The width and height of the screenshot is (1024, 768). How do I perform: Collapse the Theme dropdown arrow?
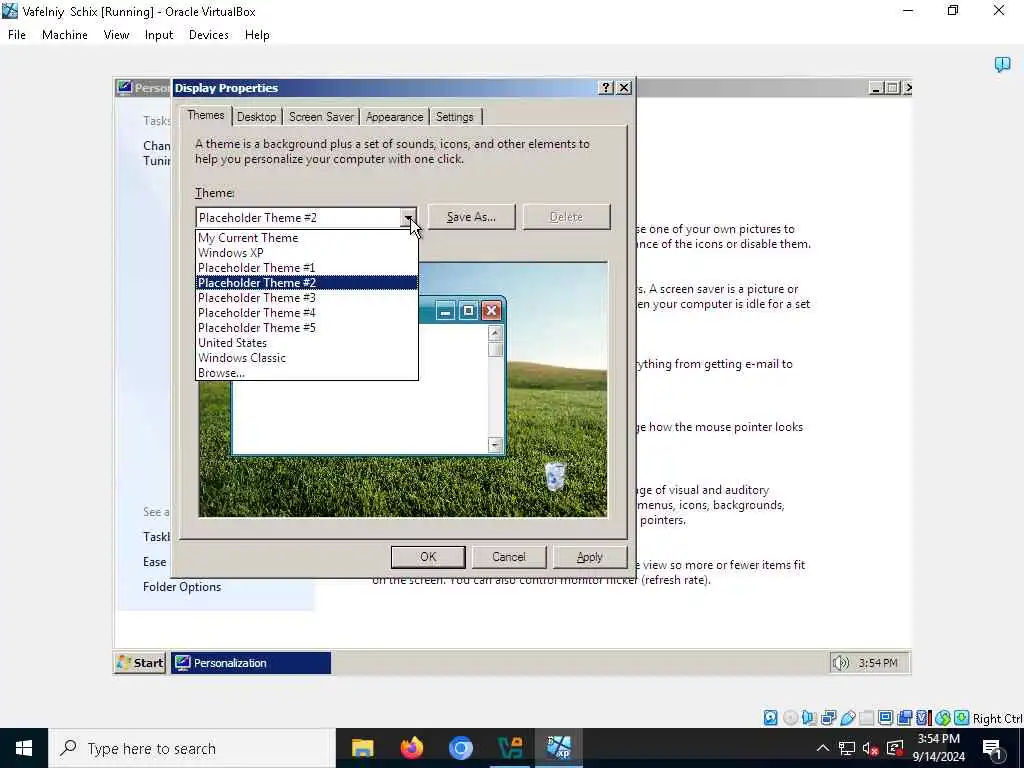[408, 217]
